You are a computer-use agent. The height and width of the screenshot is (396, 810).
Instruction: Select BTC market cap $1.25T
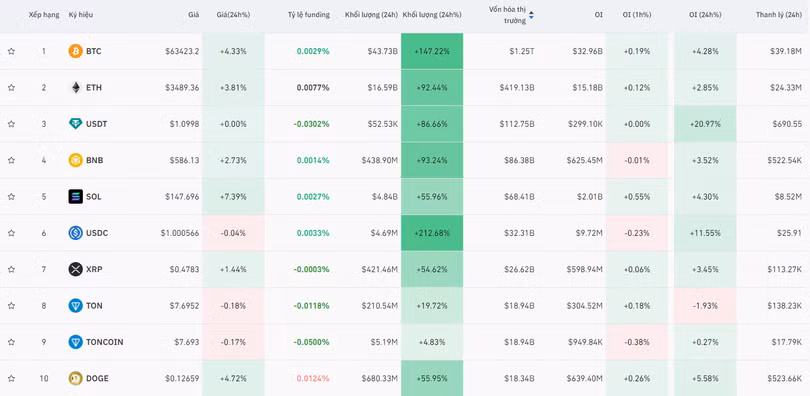click(522, 51)
